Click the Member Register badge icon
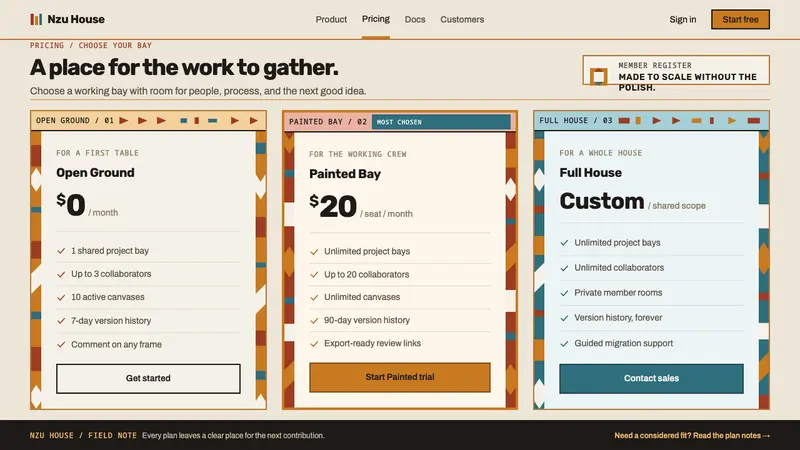Screen dimensions: 800x450 (598, 77)
